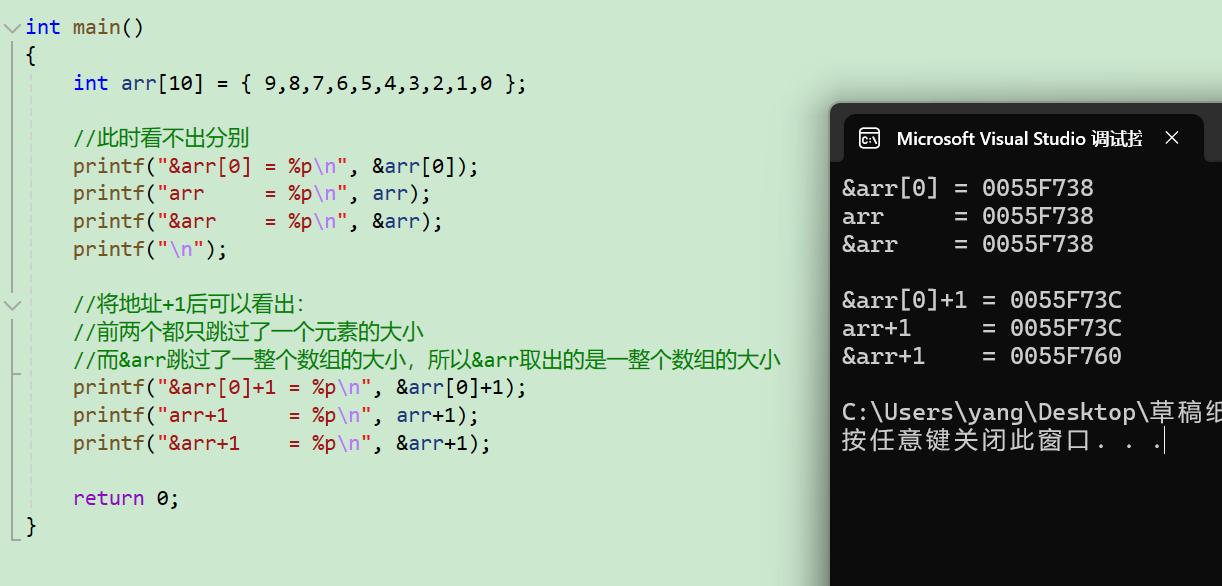Click the comment //此时看不出分别
Viewport: 1222px width, 586px height.
point(161,138)
